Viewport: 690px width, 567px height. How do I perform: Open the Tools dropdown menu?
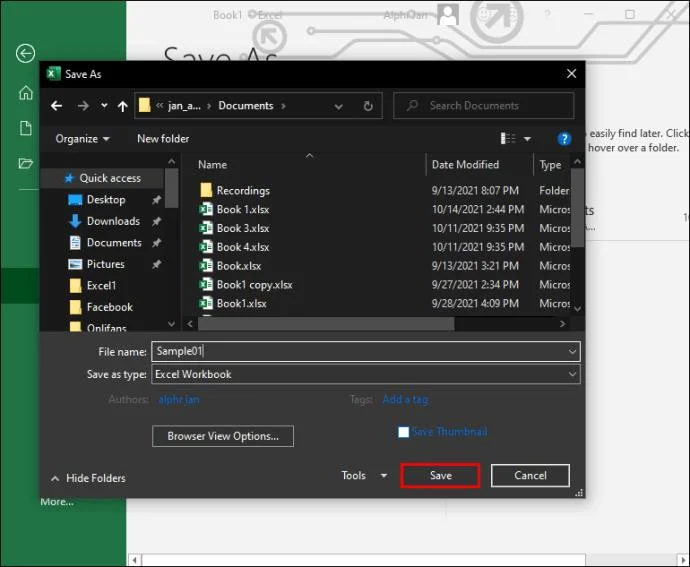(x=363, y=475)
